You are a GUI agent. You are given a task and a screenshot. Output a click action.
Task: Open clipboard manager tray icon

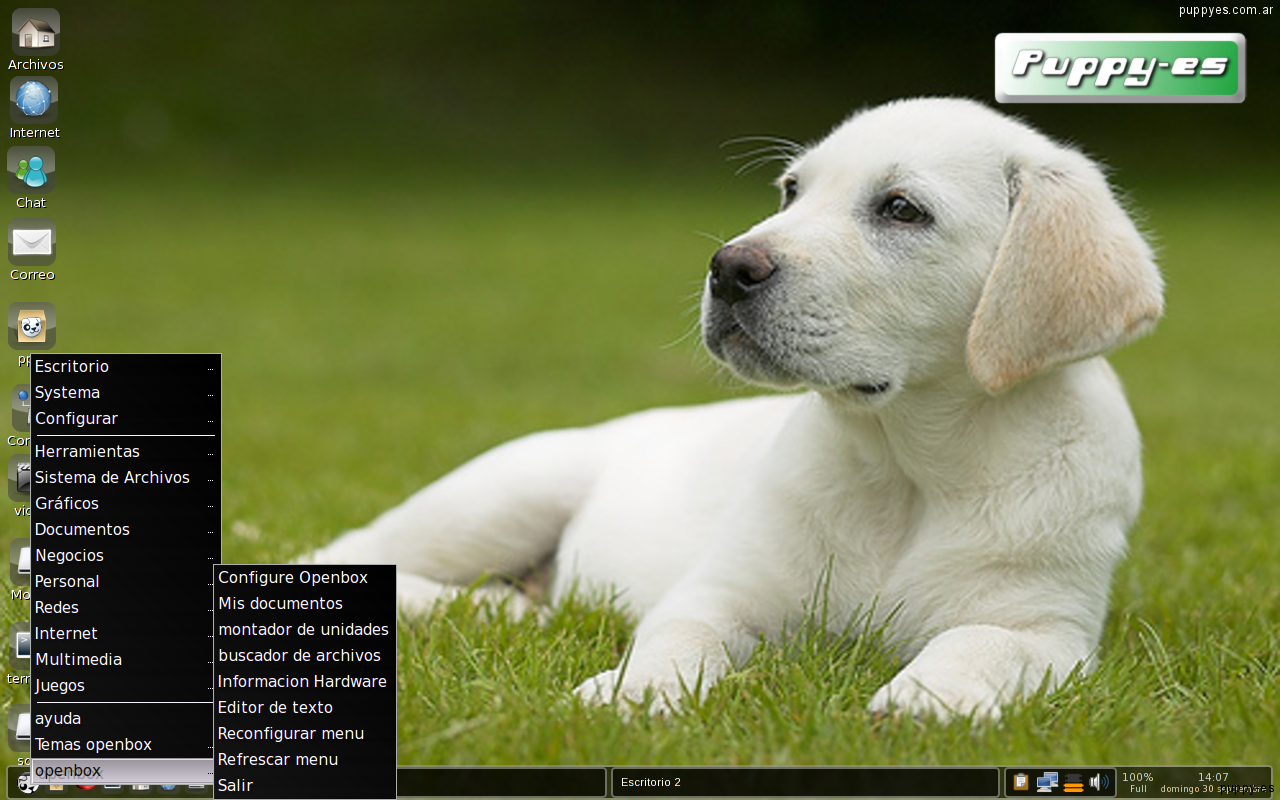tap(1021, 782)
